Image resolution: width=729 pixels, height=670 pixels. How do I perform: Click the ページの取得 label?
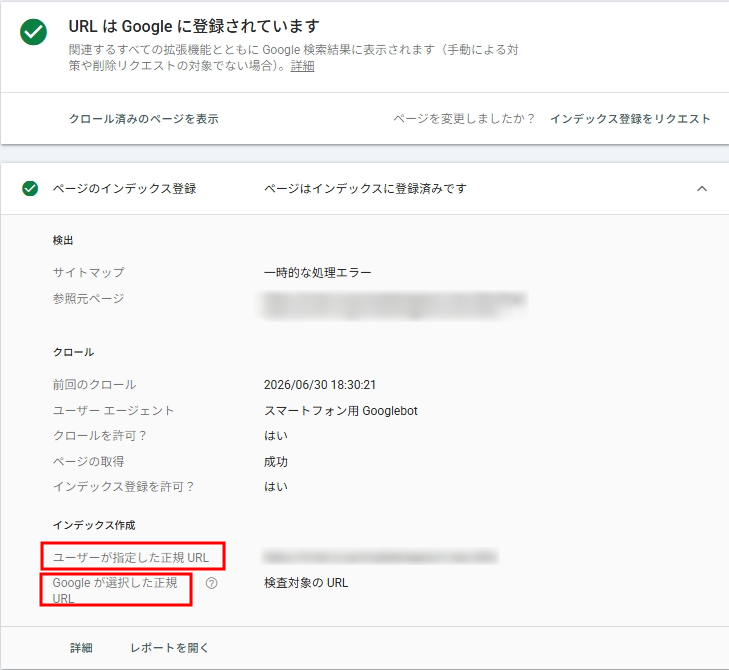click(88, 461)
